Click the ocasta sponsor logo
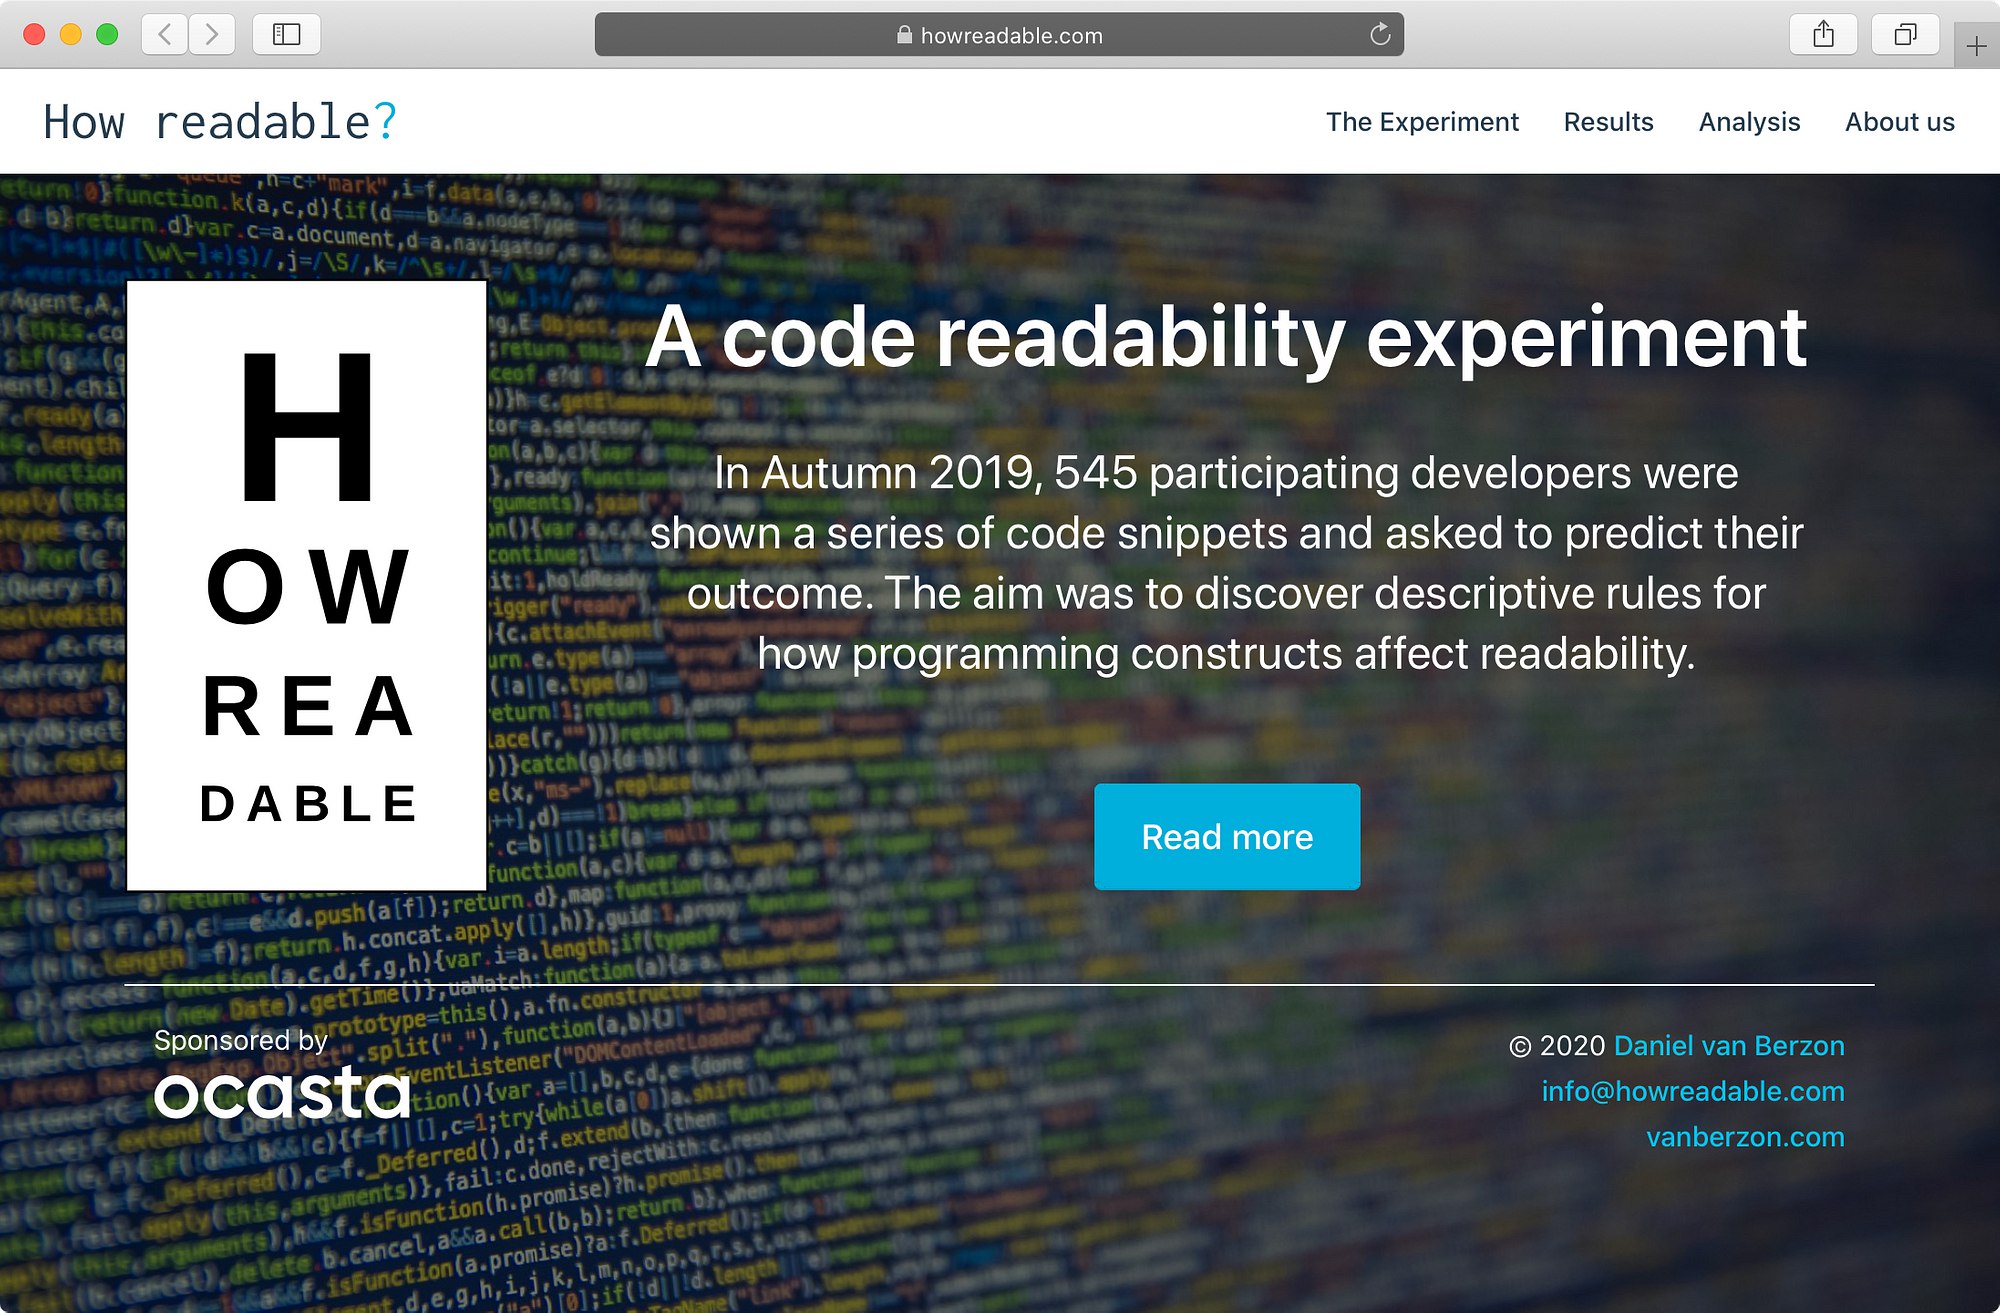The height and width of the screenshot is (1313, 2000). 282,1092
